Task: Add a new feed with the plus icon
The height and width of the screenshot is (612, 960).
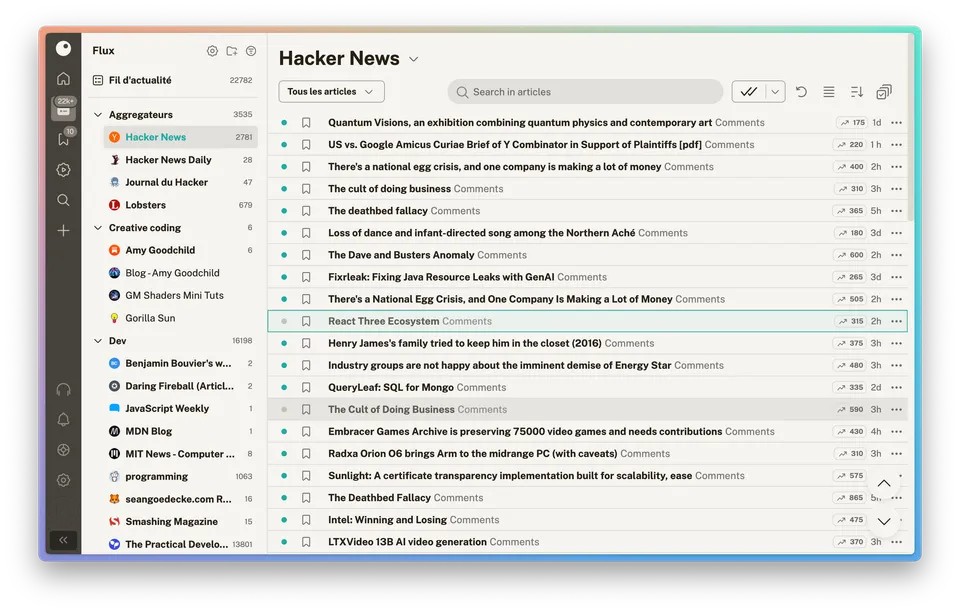Action: pos(63,231)
